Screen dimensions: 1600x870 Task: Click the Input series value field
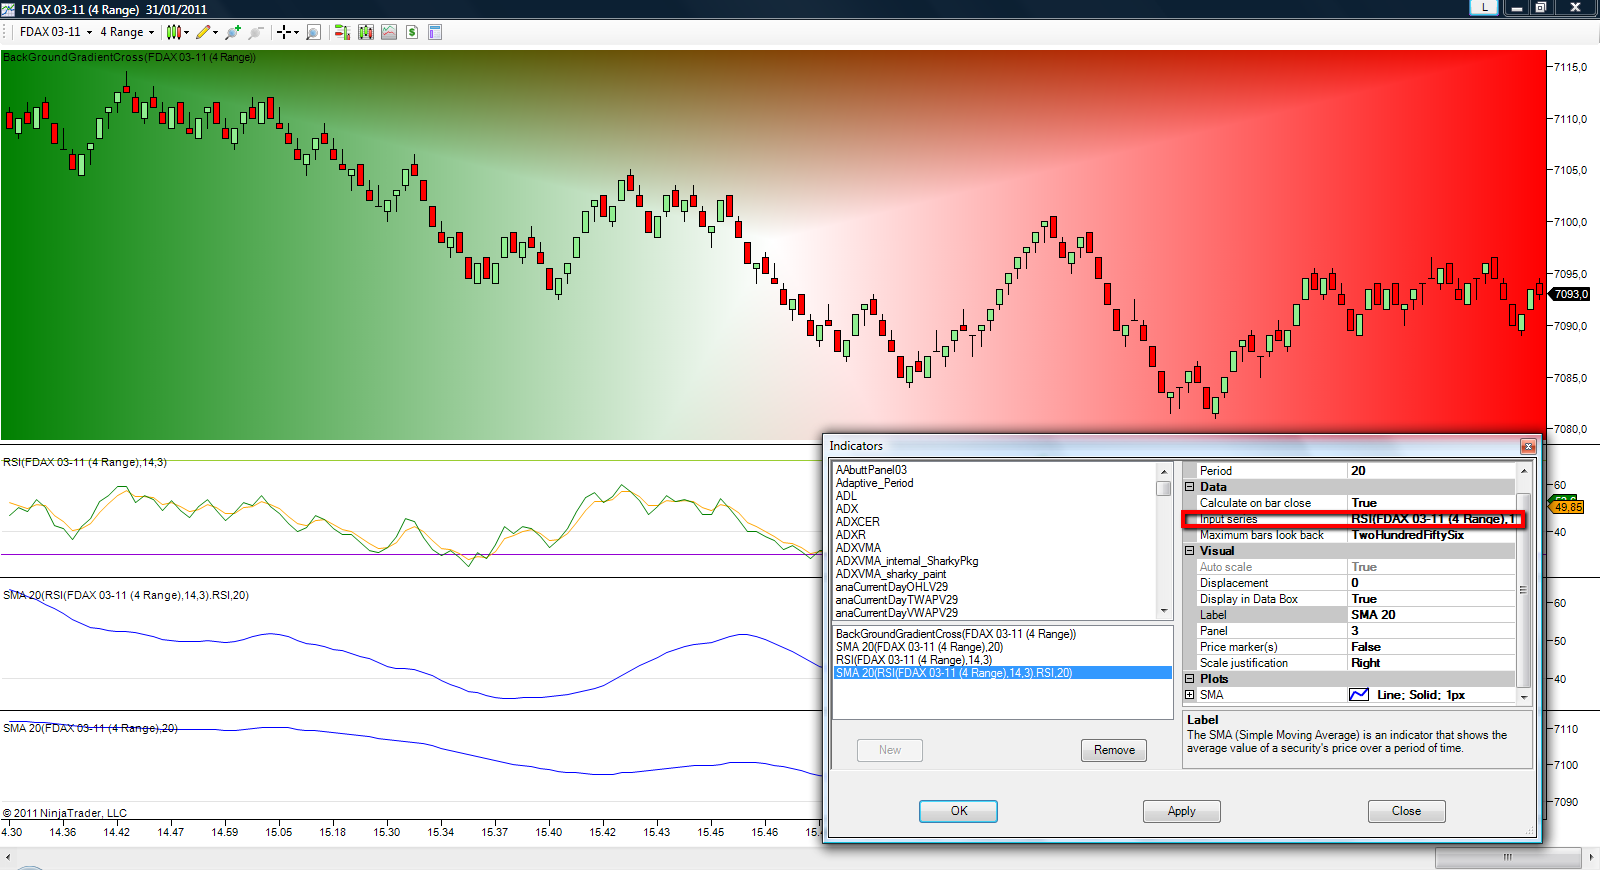[x=1431, y=519]
